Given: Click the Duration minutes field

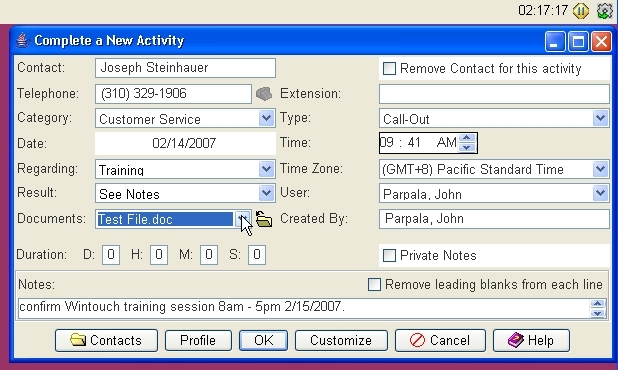Looking at the screenshot, I should click(x=209, y=255).
